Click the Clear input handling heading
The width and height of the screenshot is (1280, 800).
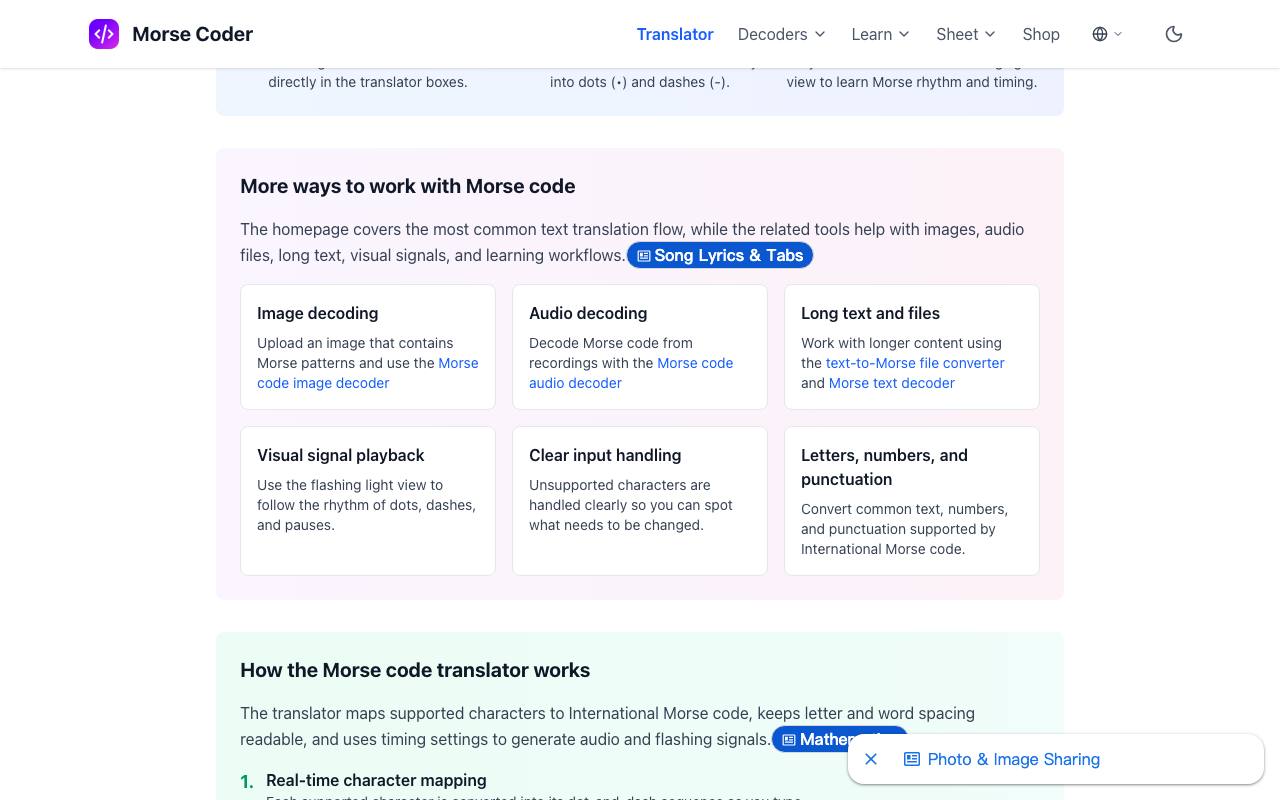[605, 455]
